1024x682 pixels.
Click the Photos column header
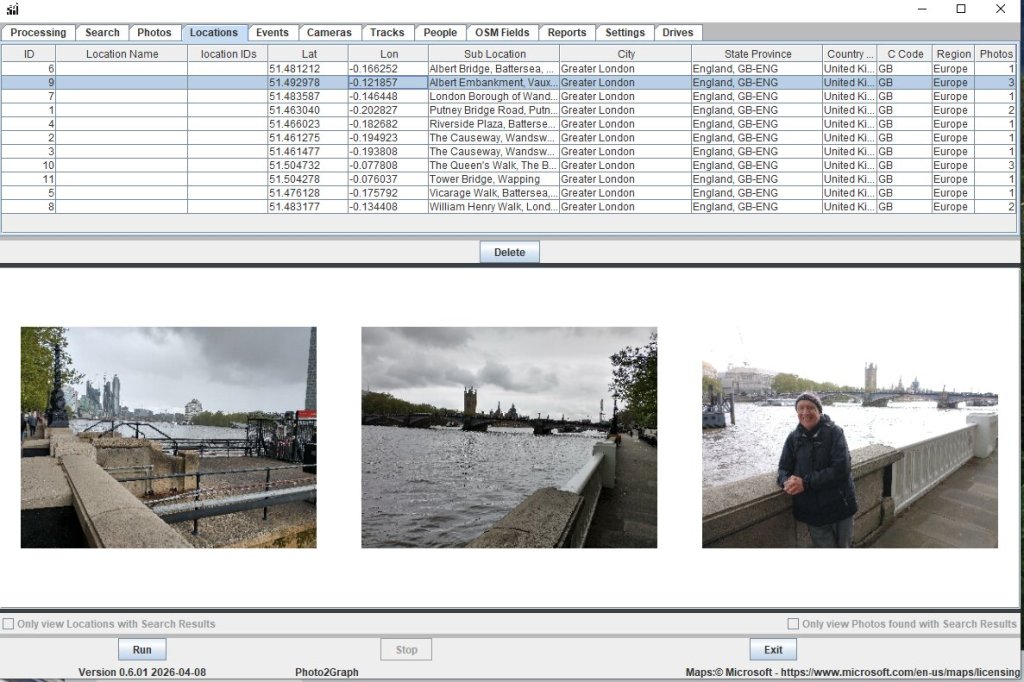995,54
